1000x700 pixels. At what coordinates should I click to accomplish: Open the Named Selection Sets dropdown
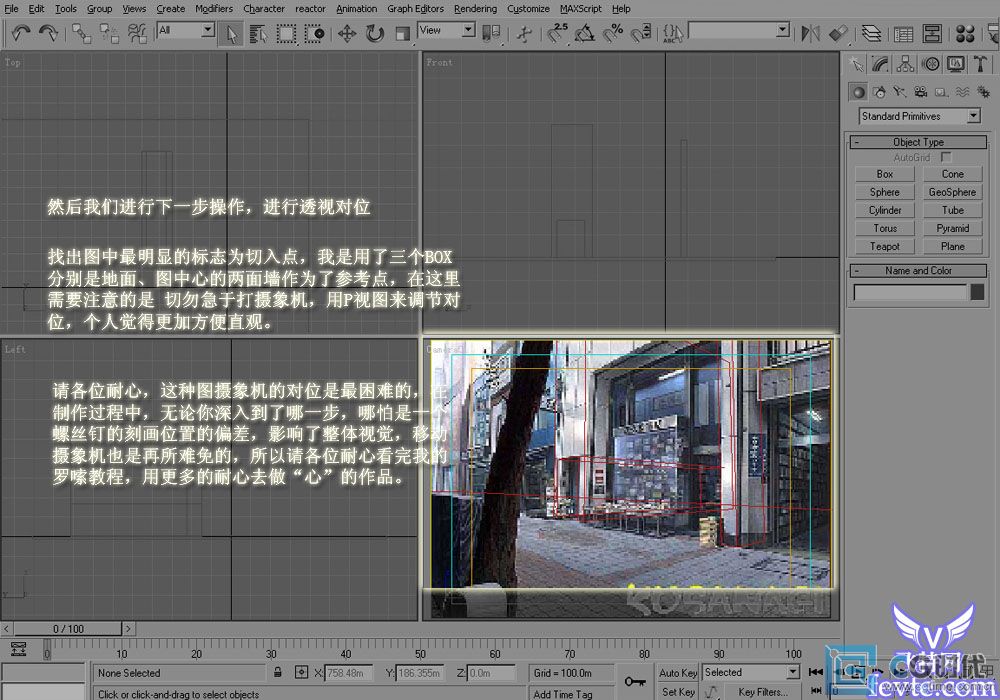783,29
